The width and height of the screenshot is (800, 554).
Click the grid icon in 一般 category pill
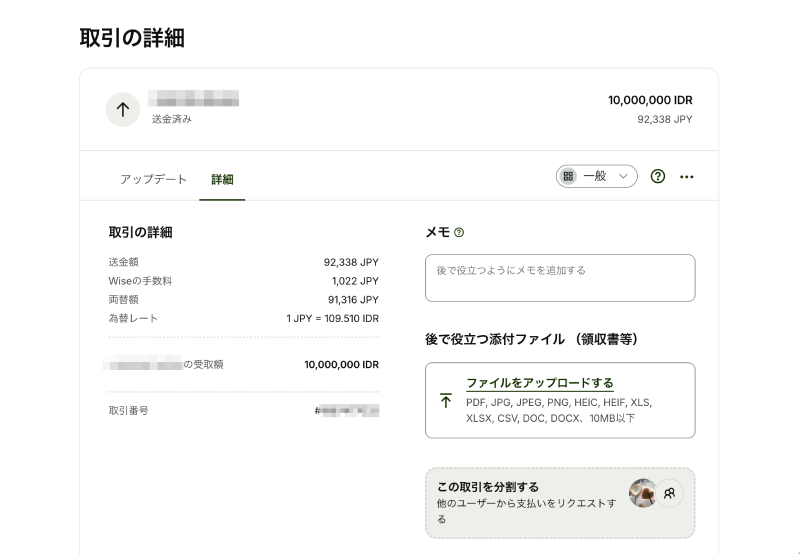tap(568, 177)
